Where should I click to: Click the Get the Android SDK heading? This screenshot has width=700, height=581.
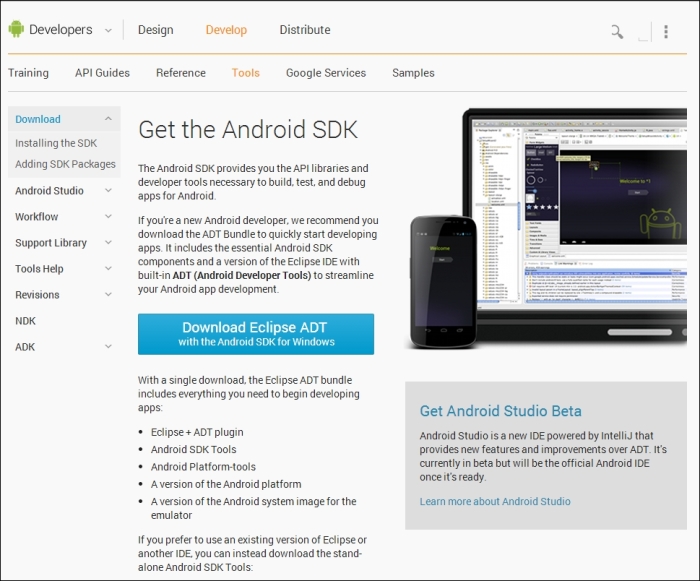point(248,130)
